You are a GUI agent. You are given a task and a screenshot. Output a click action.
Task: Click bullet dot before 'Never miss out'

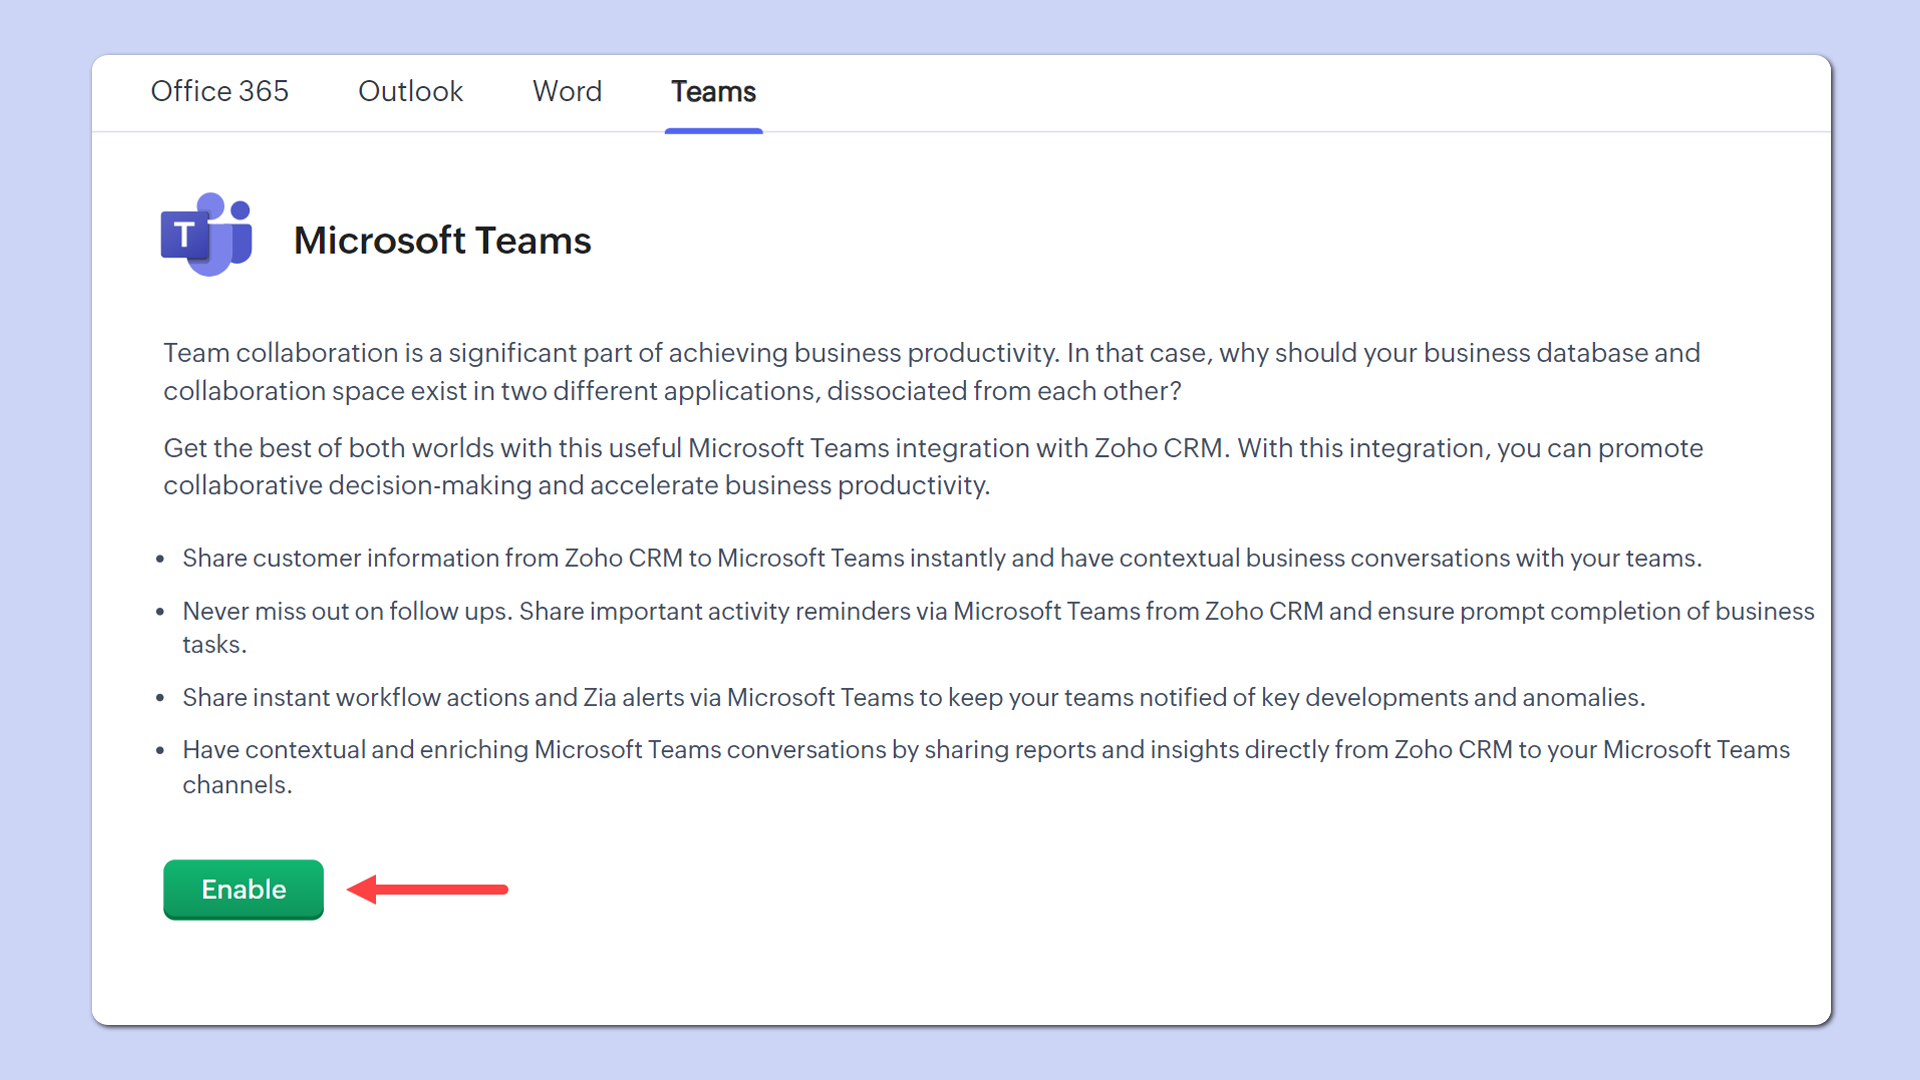tap(160, 612)
